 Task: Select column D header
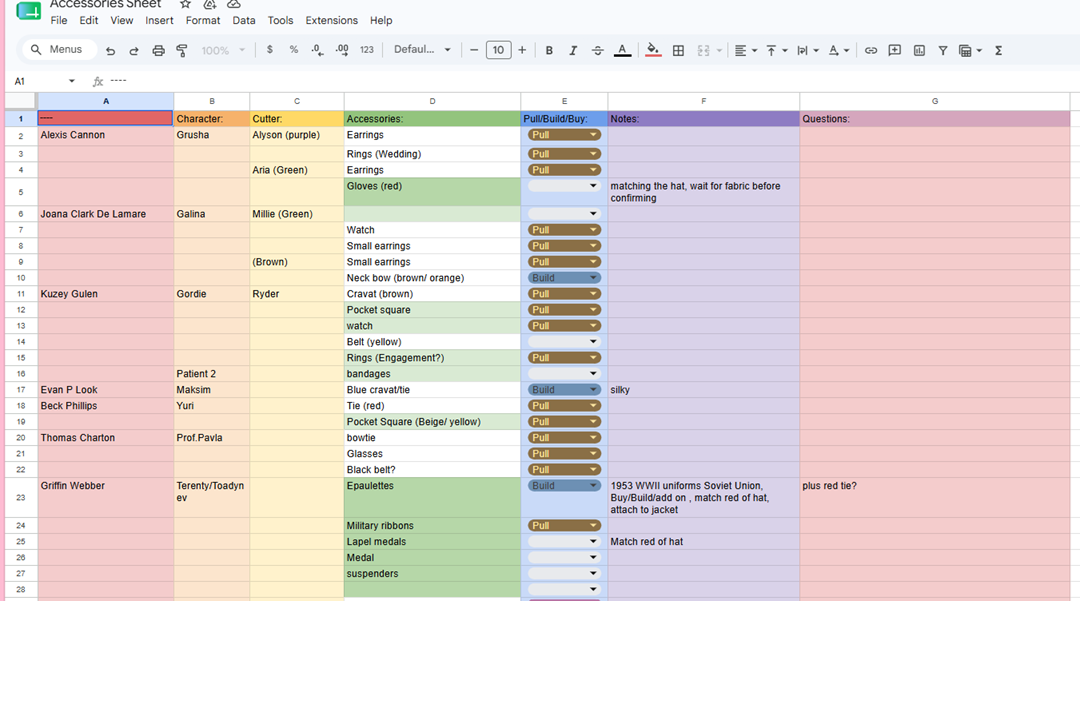tap(432, 101)
